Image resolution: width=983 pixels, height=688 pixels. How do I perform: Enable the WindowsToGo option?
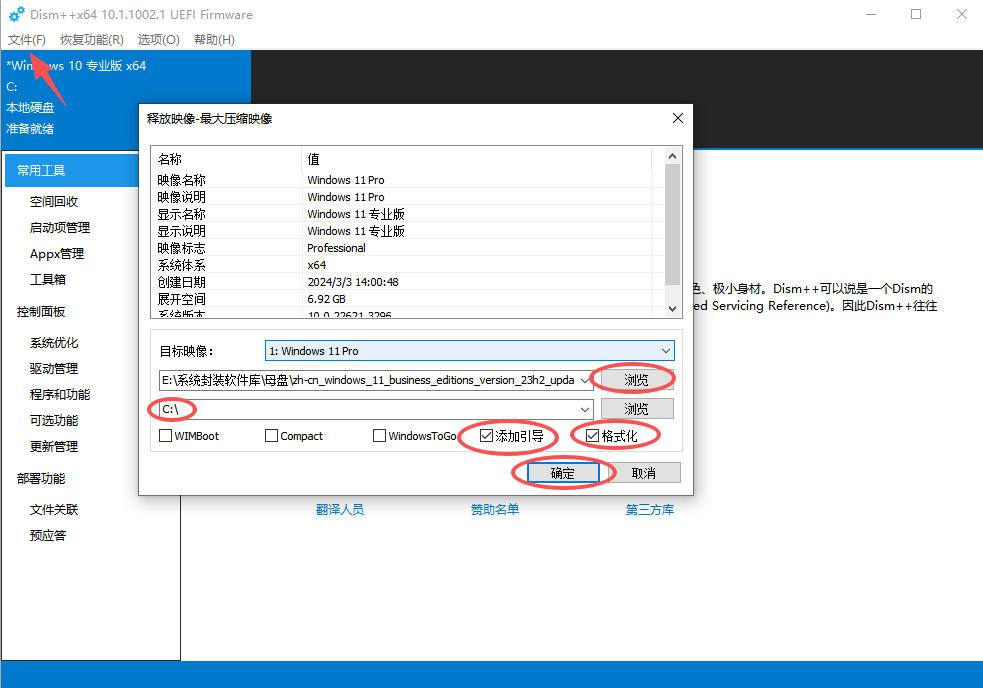(379, 436)
